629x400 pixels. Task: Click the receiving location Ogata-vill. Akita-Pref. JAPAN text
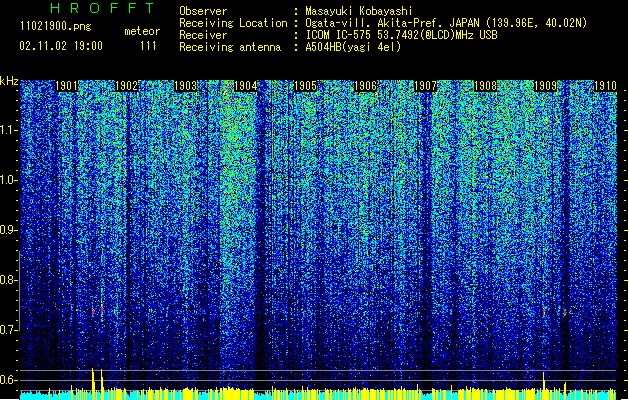click(x=446, y=23)
